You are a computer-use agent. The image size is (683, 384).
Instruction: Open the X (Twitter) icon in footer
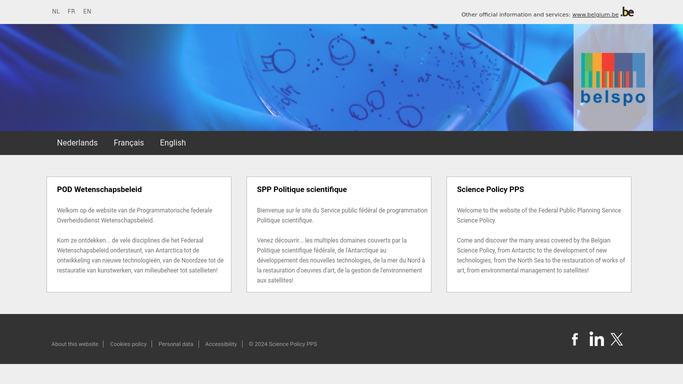click(616, 339)
